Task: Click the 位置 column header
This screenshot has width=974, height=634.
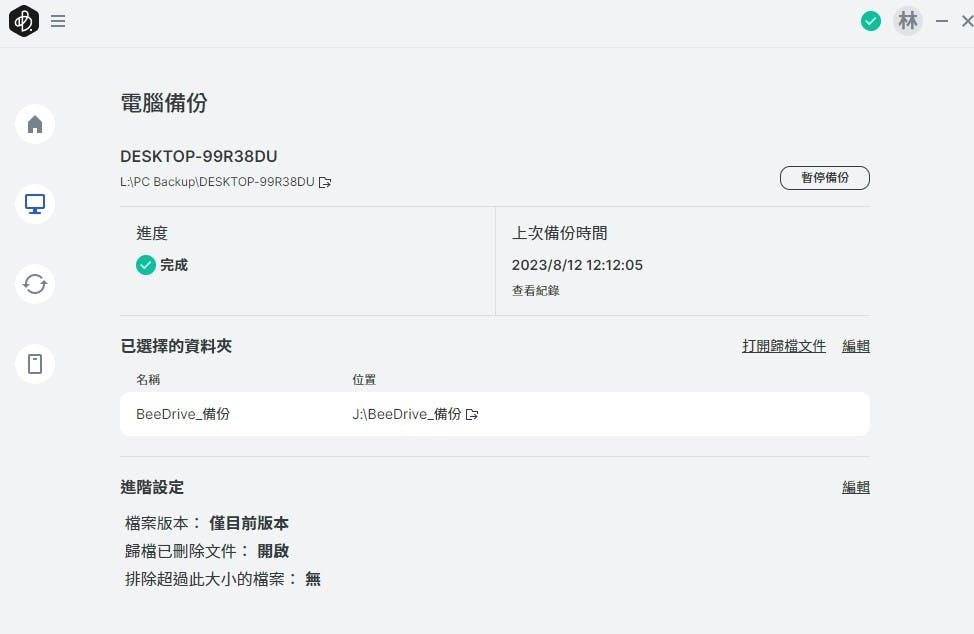Action: 364,379
